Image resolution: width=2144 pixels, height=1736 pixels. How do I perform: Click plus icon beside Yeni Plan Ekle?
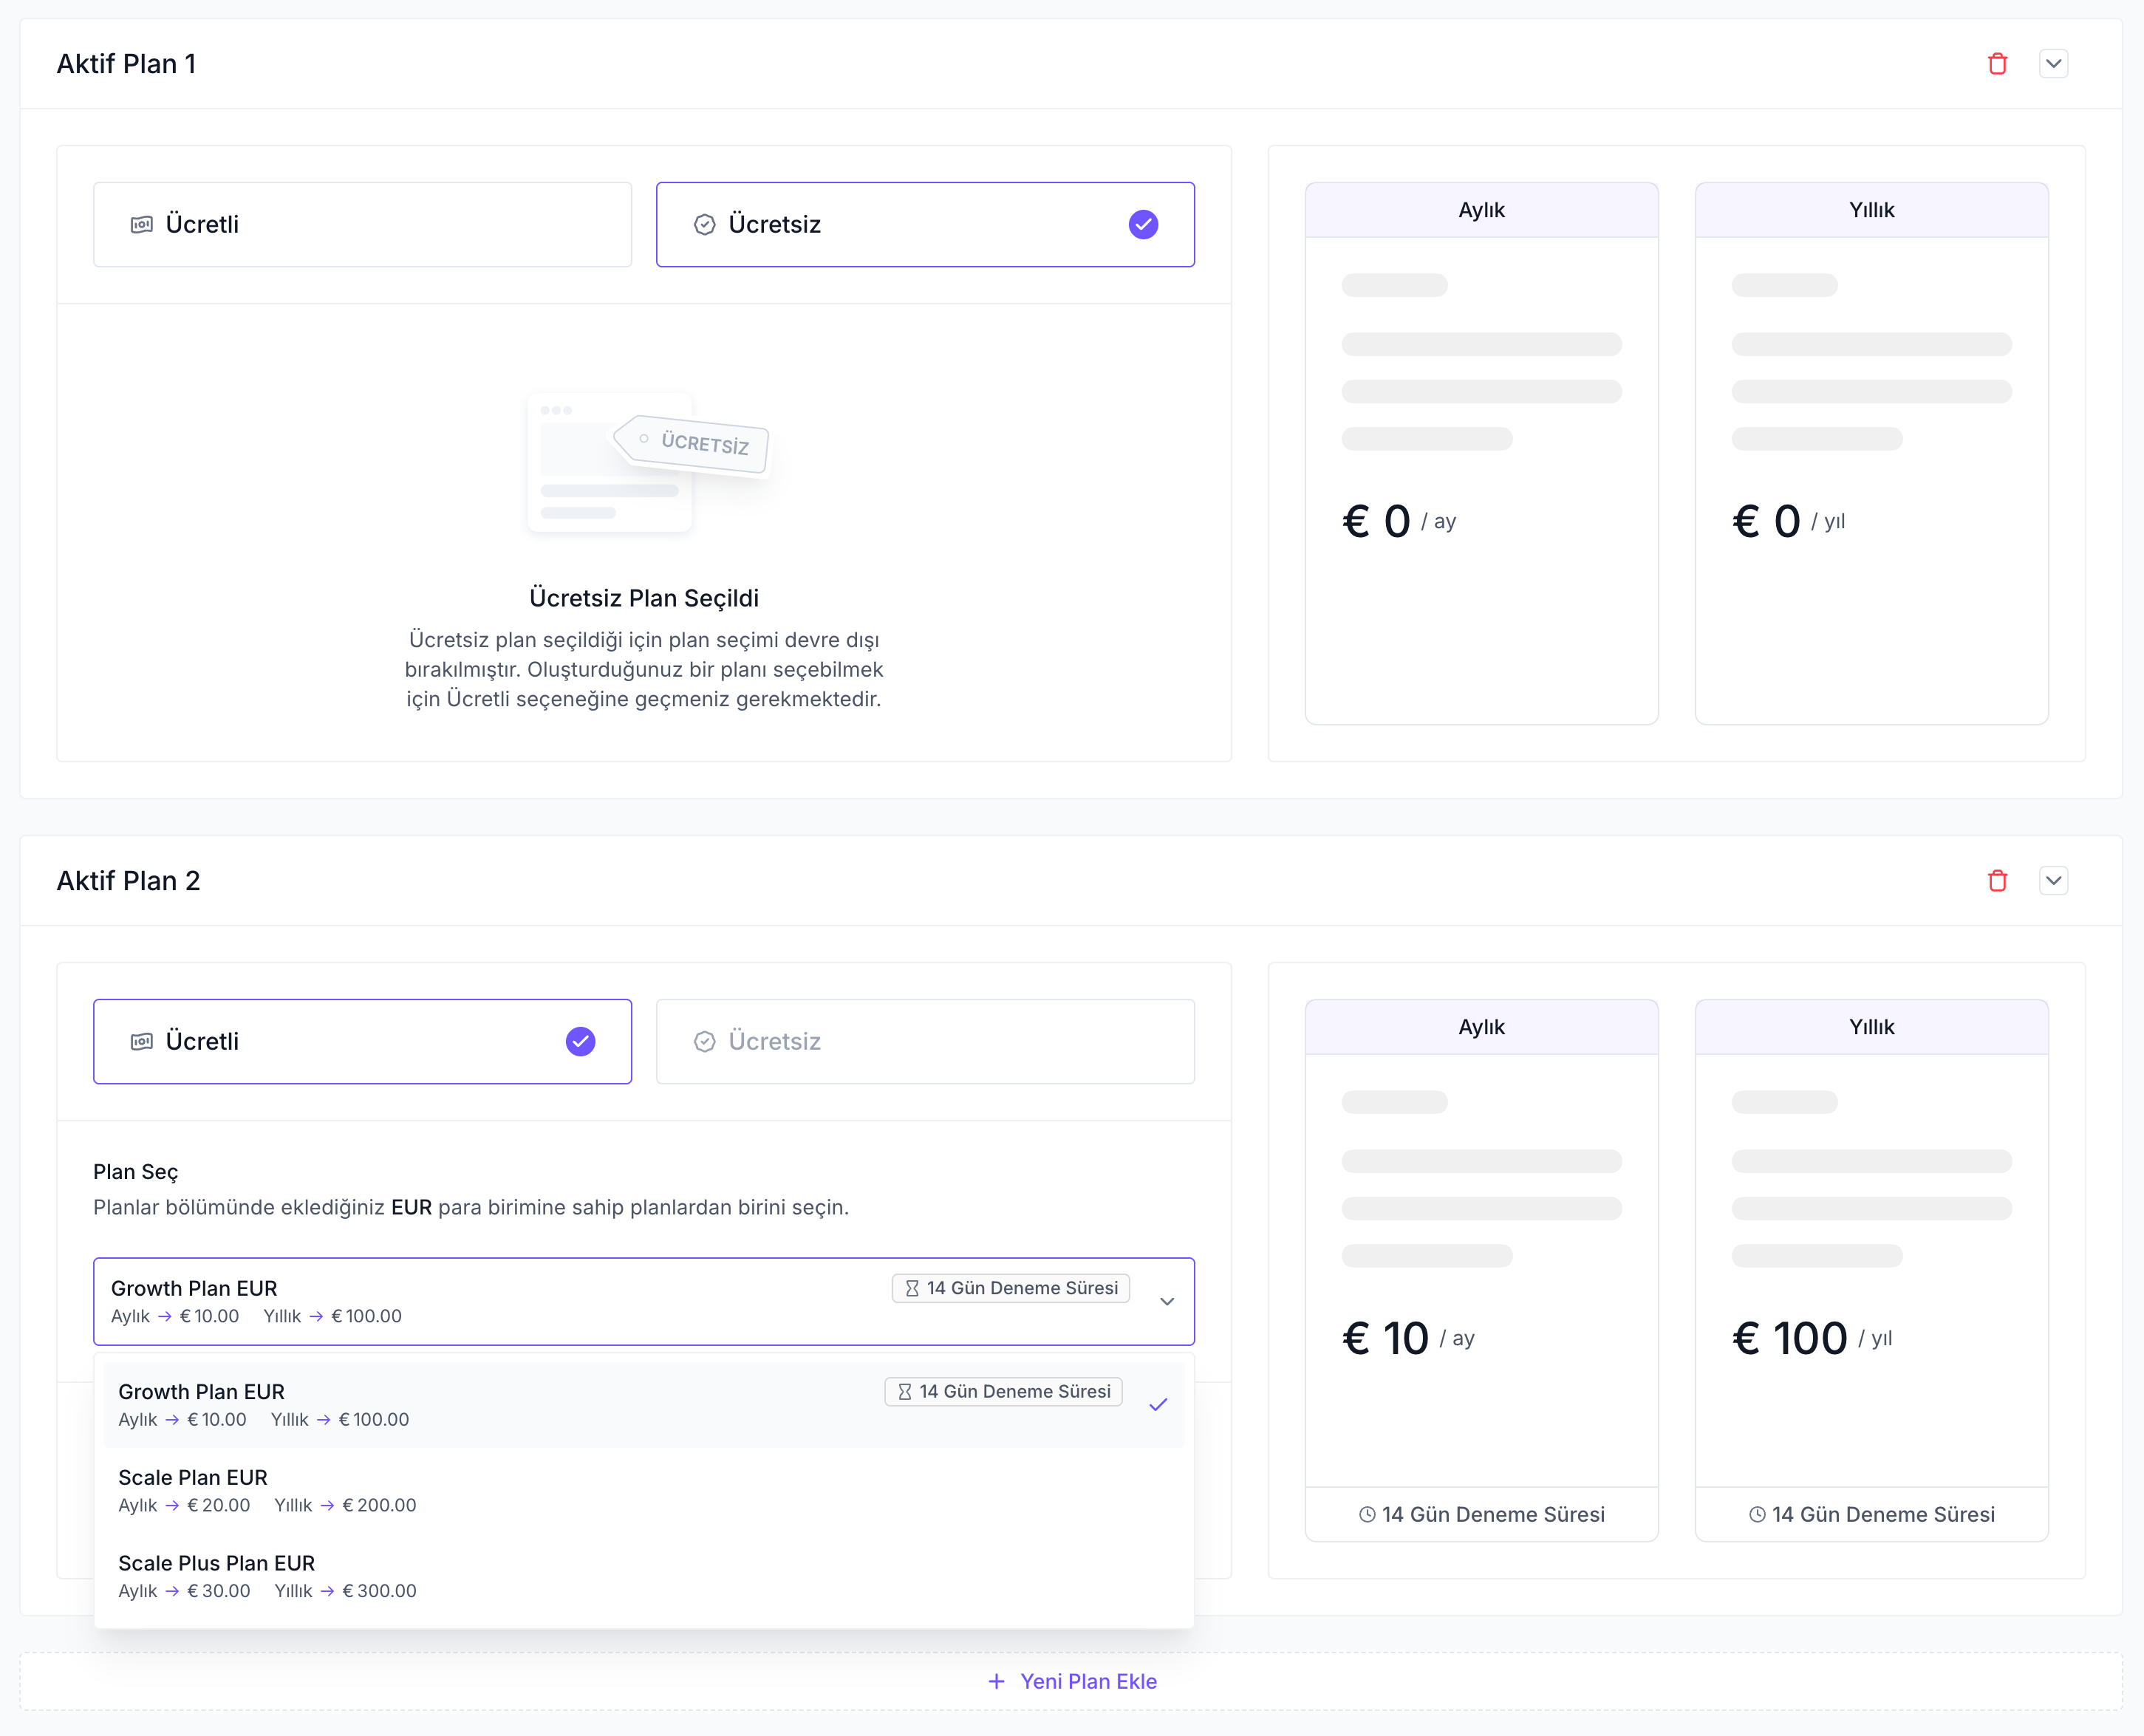pos(996,1682)
